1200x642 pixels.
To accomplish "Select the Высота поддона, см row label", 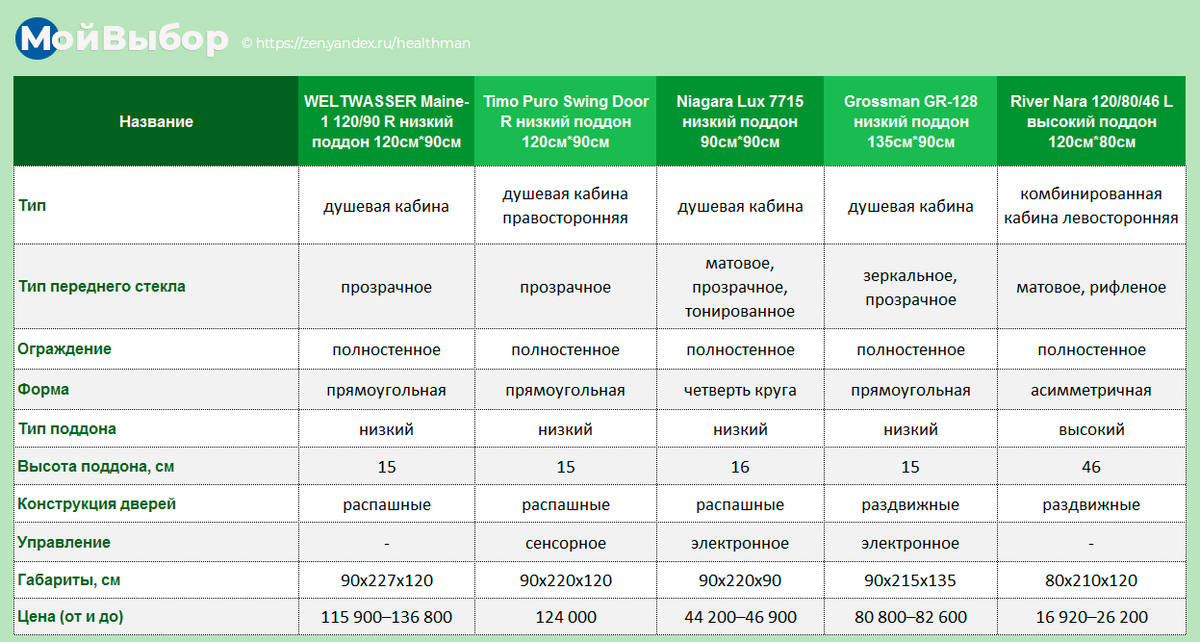I will click(97, 467).
